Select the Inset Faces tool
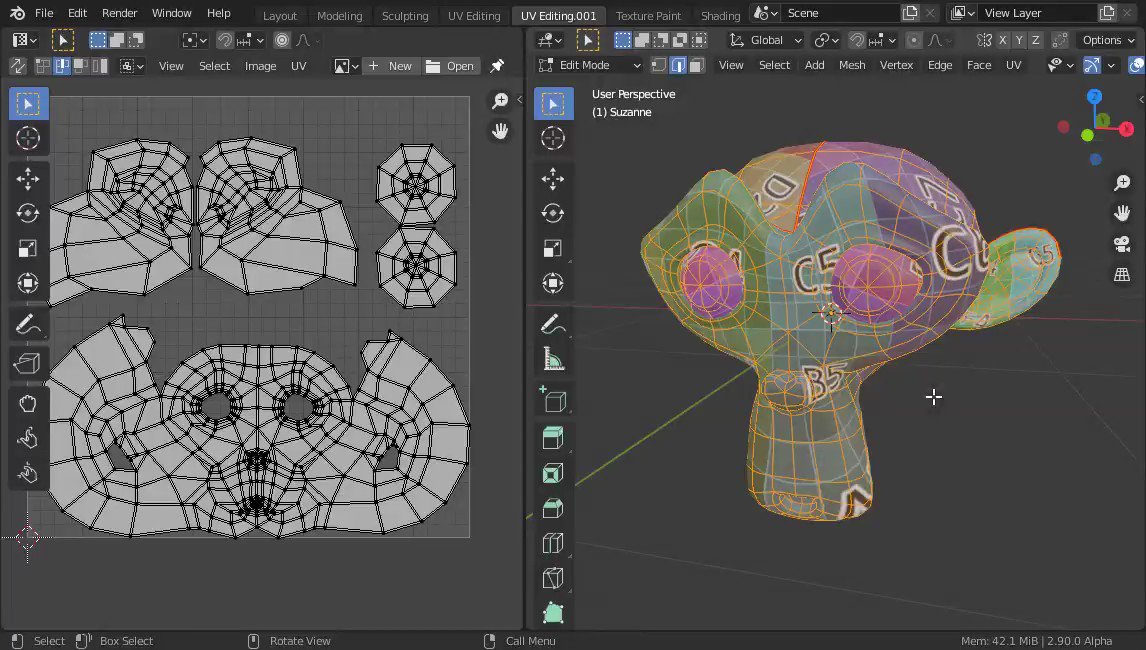Image resolution: width=1146 pixels, height=650 pixels. point(553,473)
